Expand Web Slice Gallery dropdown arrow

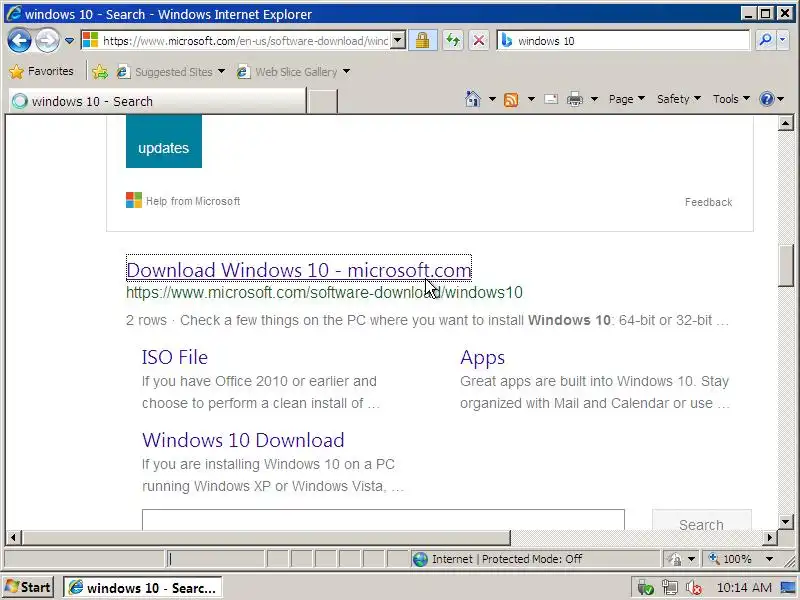[x=347, y=71]
